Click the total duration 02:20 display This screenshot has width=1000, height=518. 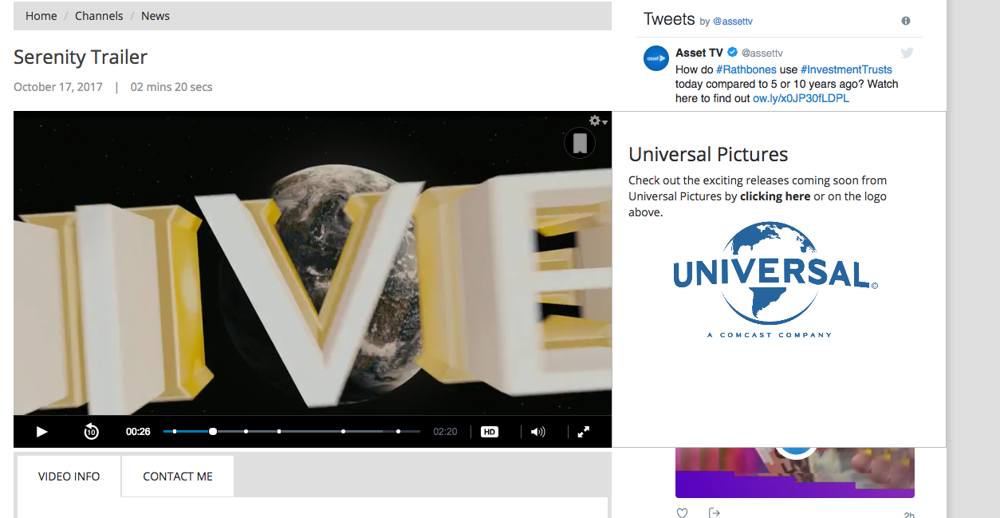point(445,432)
